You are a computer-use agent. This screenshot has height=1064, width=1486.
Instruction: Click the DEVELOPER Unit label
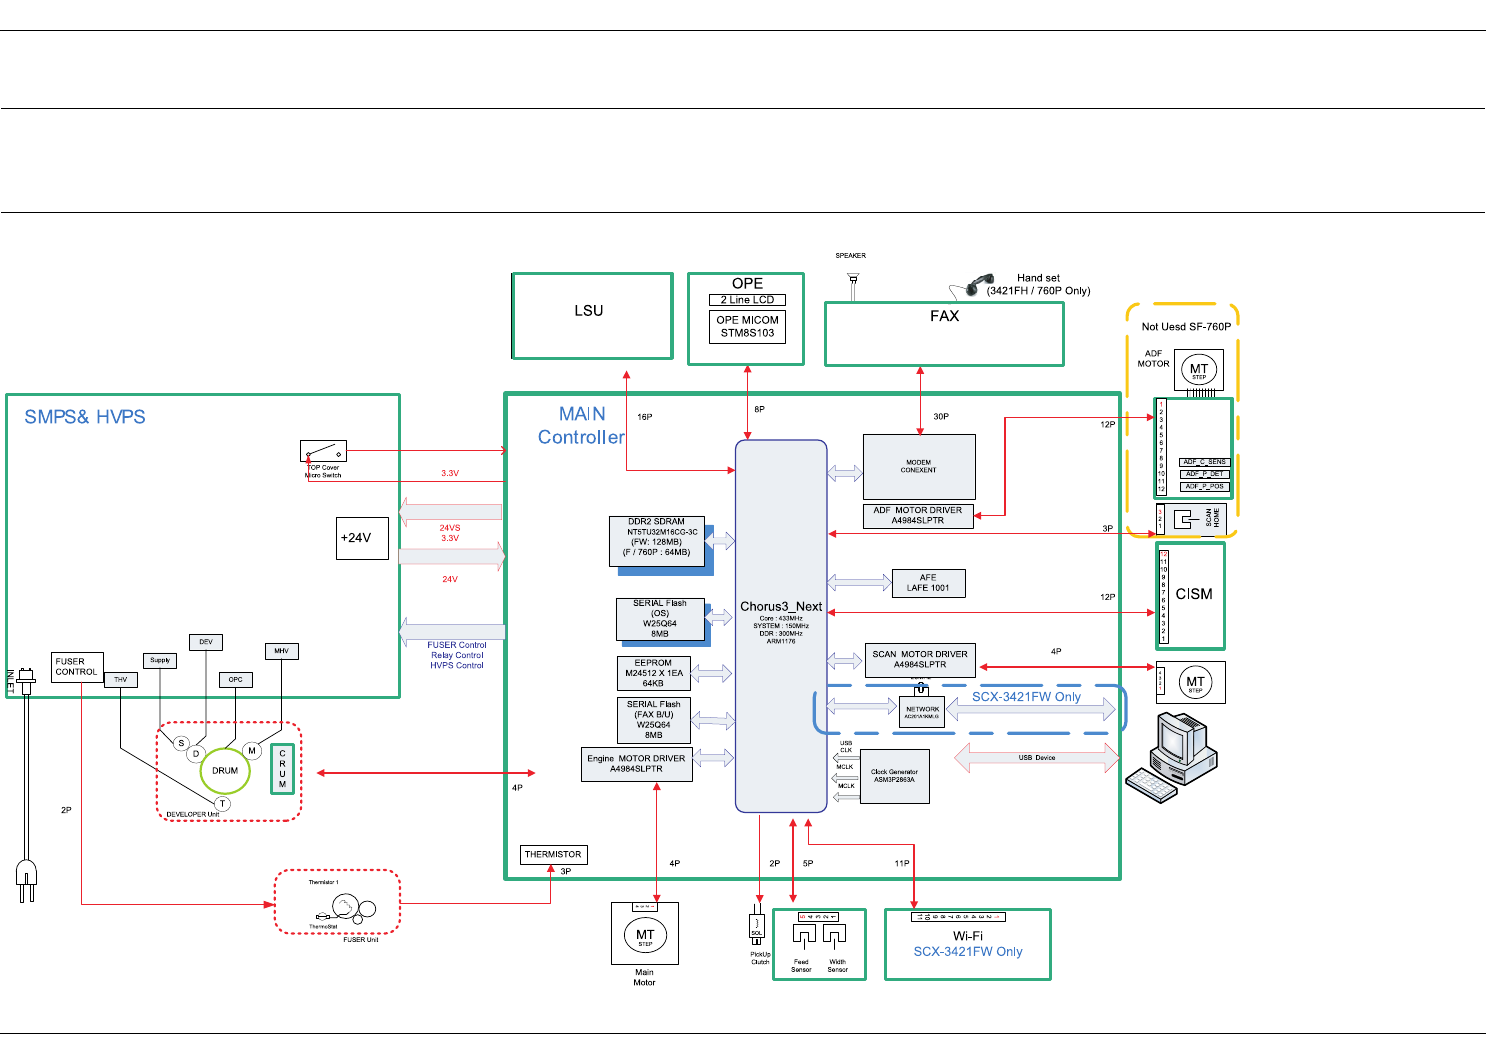(193, 815)
